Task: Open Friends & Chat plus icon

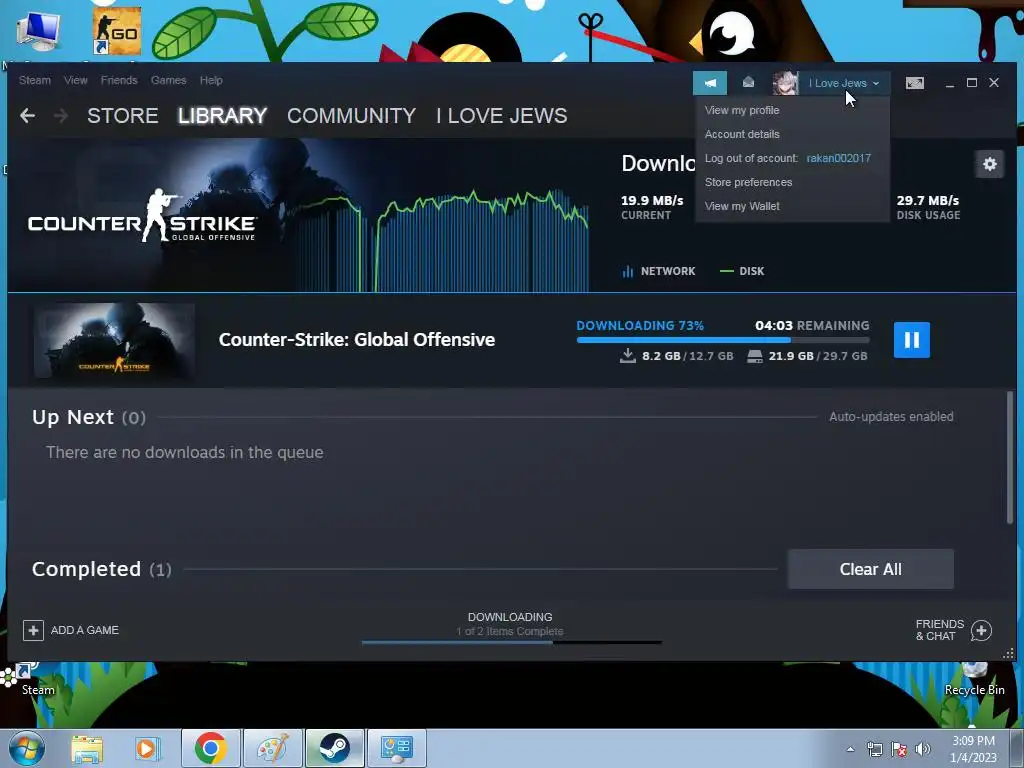Action: pyautogui.click(x=981, y=630)
